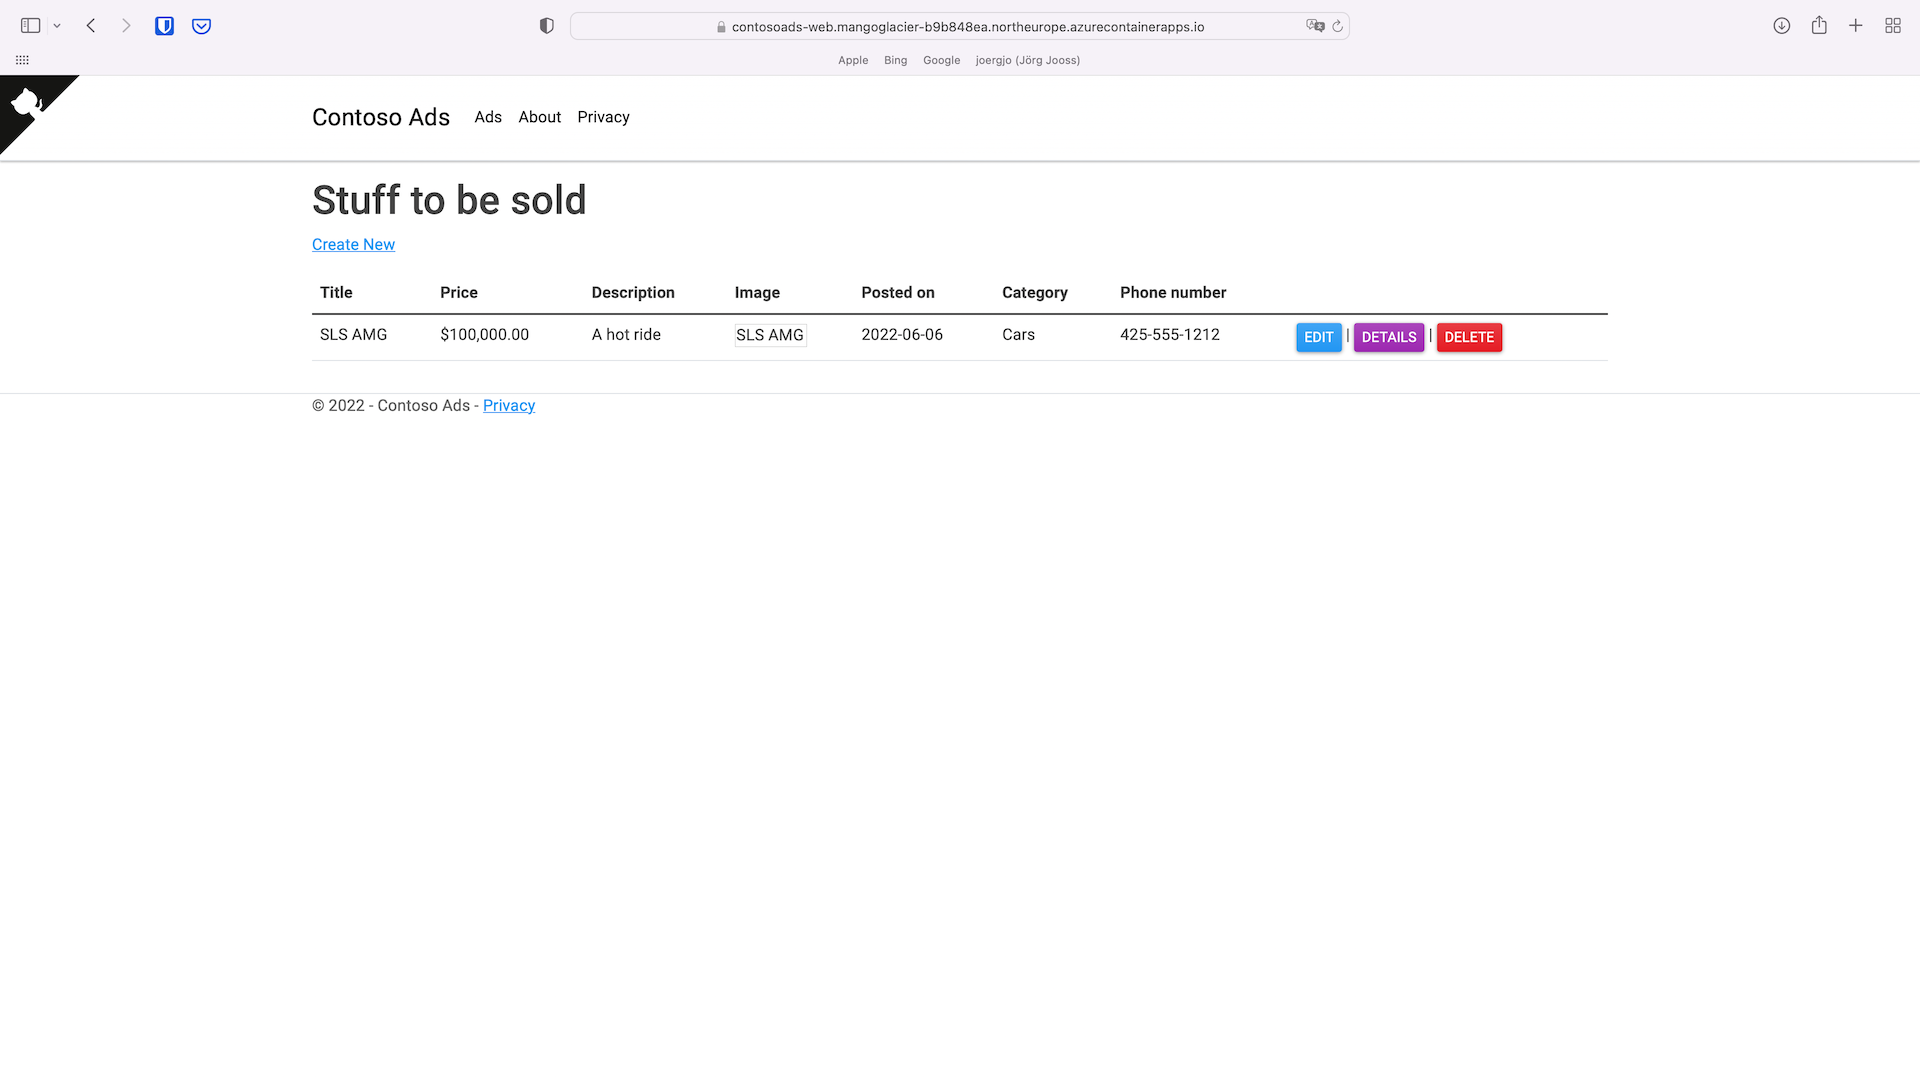Click the Safari sidebar toggle icon

coord(30,26)
